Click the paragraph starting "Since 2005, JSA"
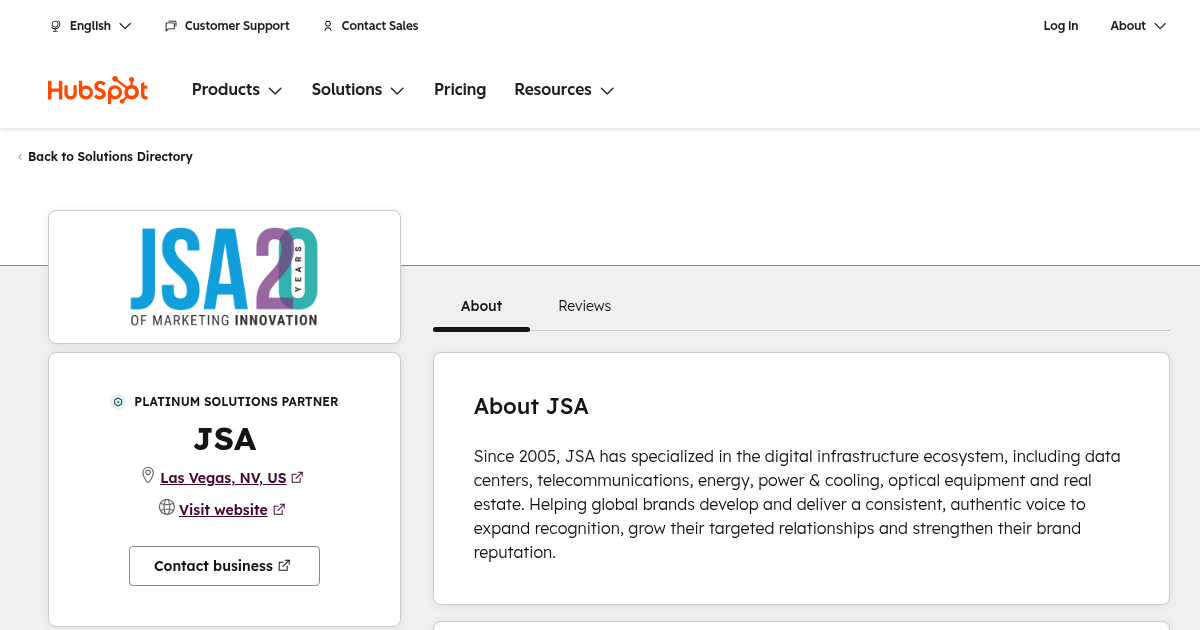 pyautogui.click(x=797, y=504)
